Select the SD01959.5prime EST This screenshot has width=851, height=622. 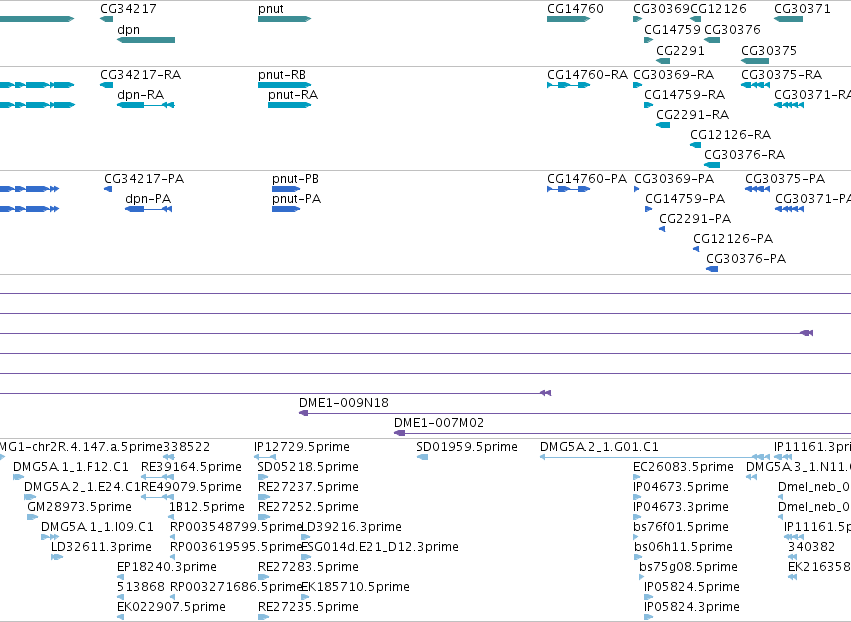click(422, 457)
